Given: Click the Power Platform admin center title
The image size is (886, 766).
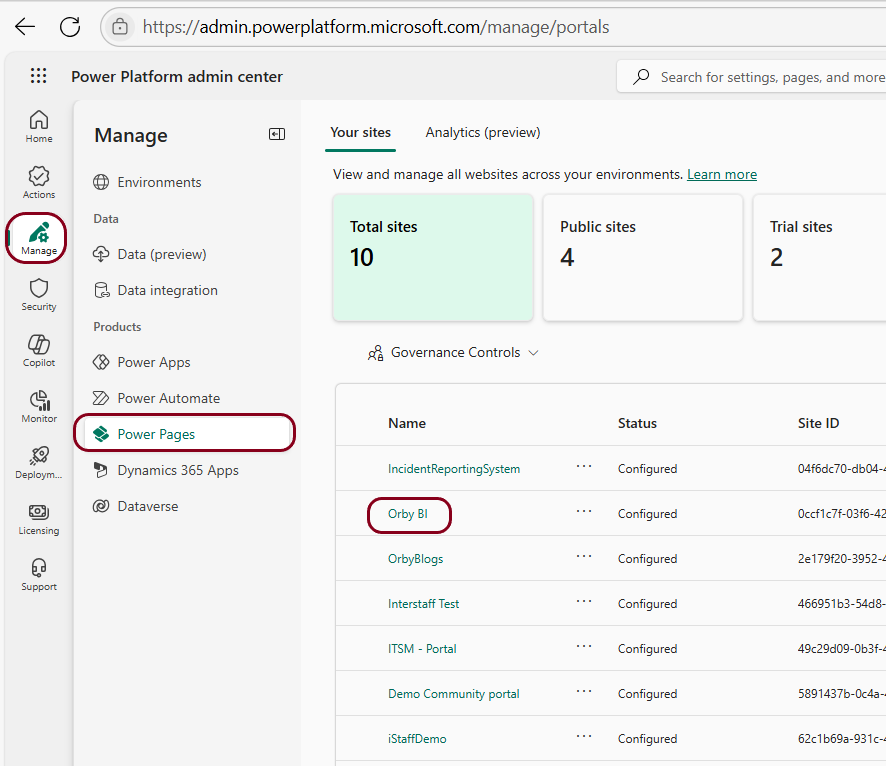Looking at the screenshot, I should tap(177, 76).
